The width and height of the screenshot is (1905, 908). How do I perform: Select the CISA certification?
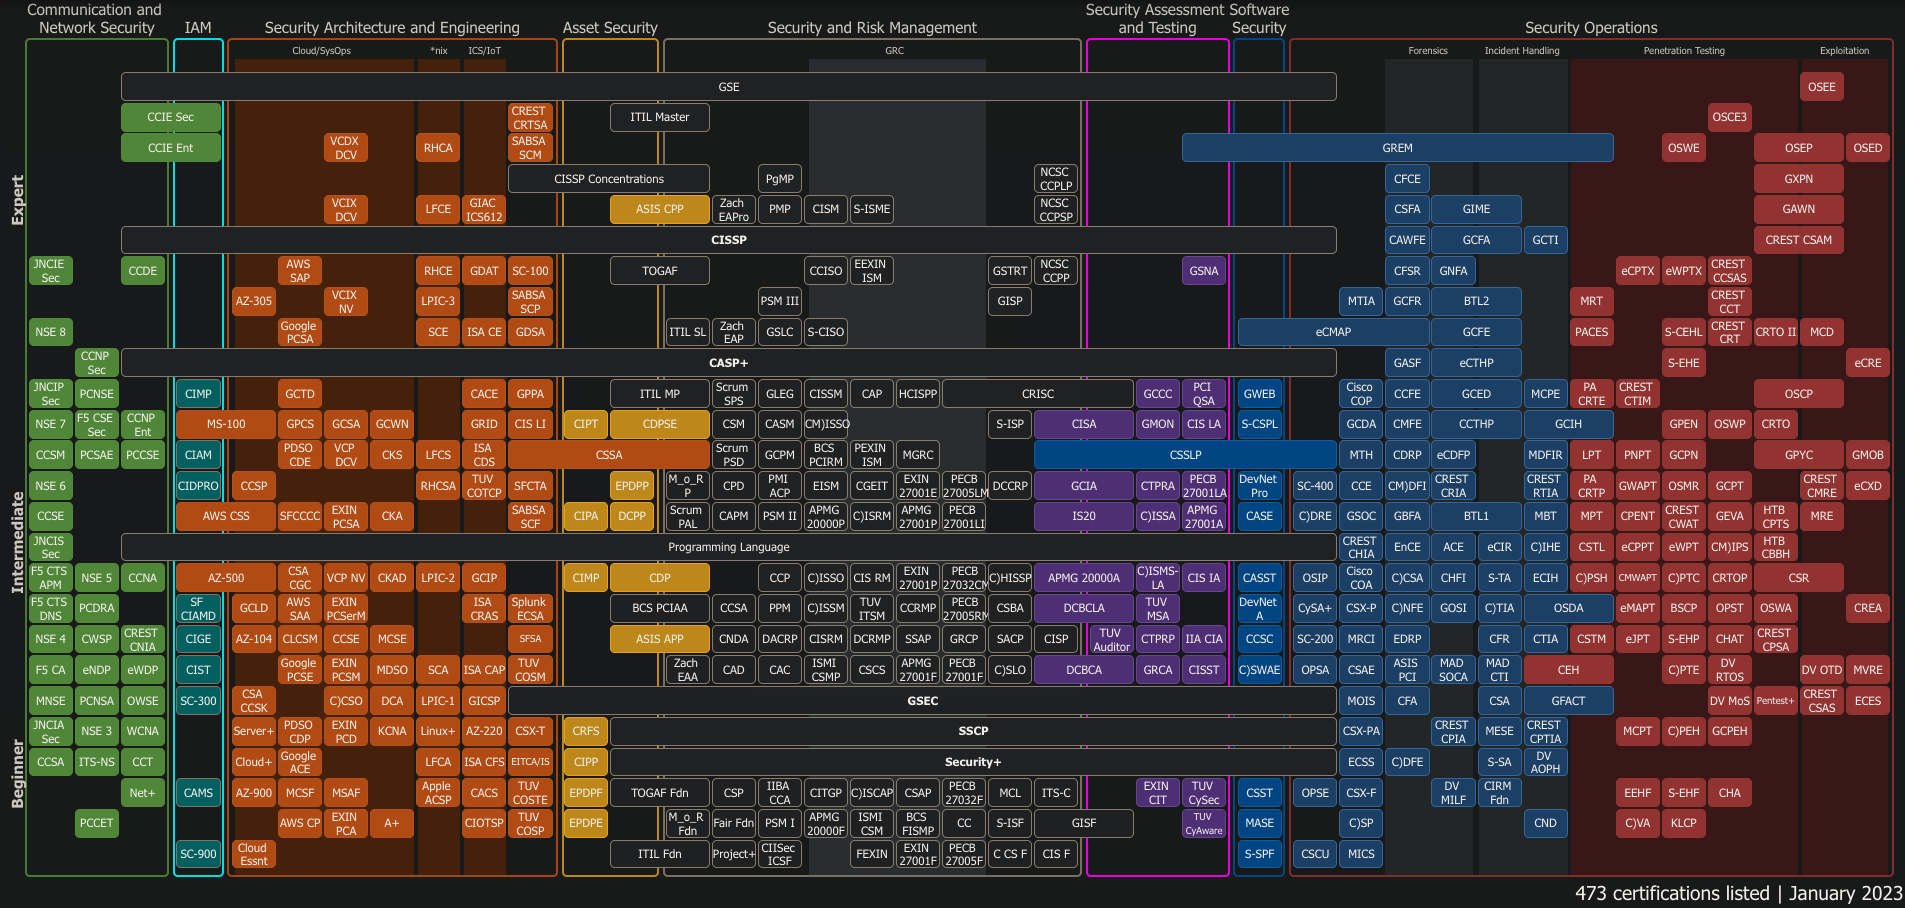(x=1084, y=424)
